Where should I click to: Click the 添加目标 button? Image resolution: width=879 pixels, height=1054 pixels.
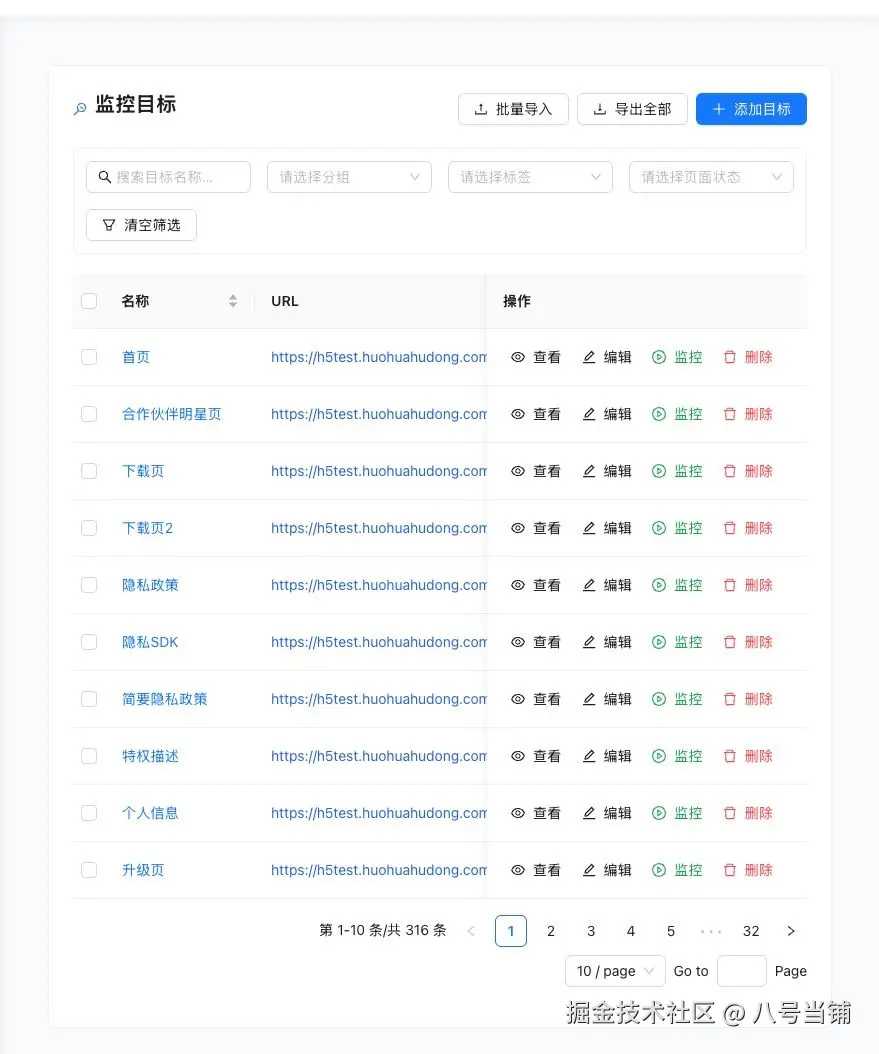point(751,109)
